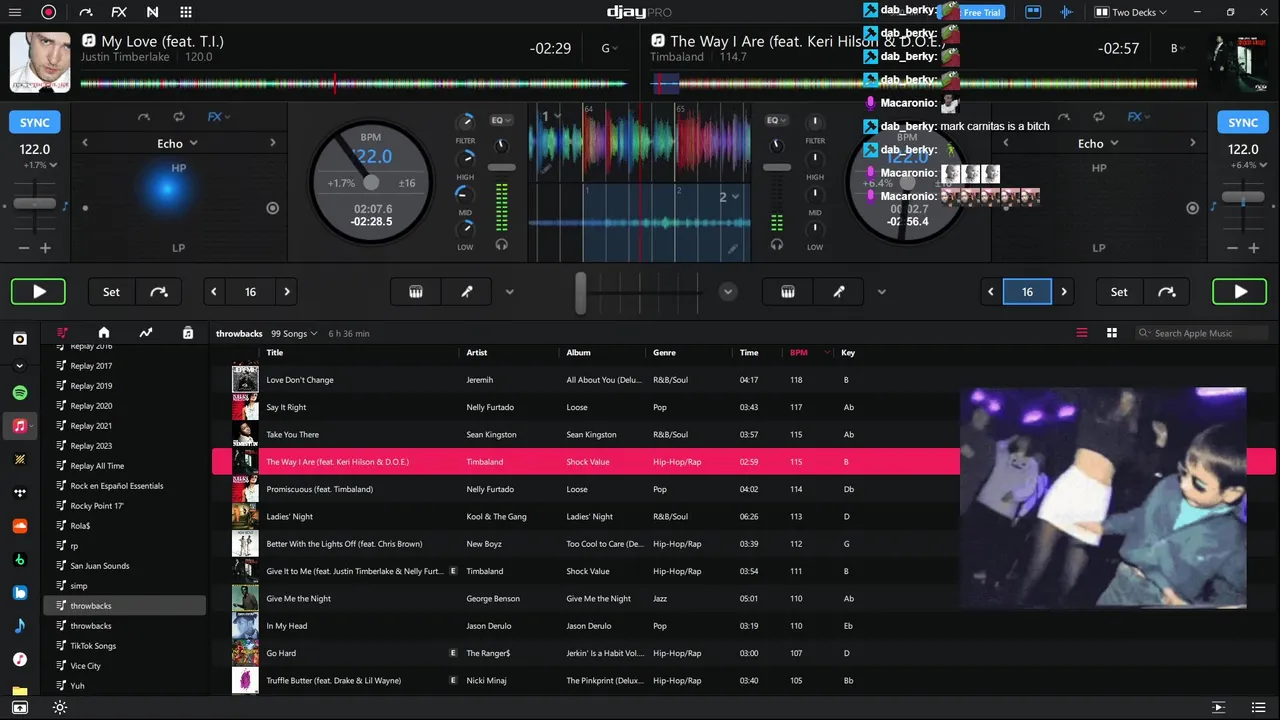Sort by the Key column header
Viewport: 1280px width, 720px height.
coord(848,352)
